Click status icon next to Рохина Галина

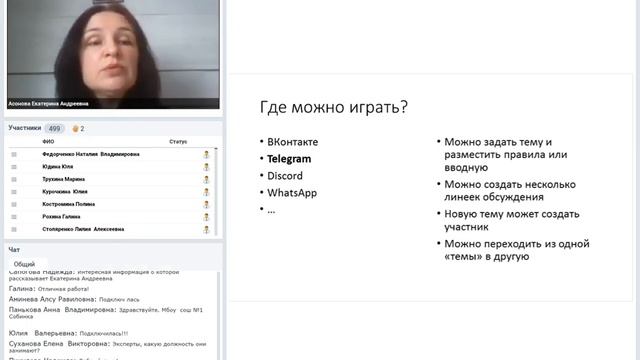206,217
